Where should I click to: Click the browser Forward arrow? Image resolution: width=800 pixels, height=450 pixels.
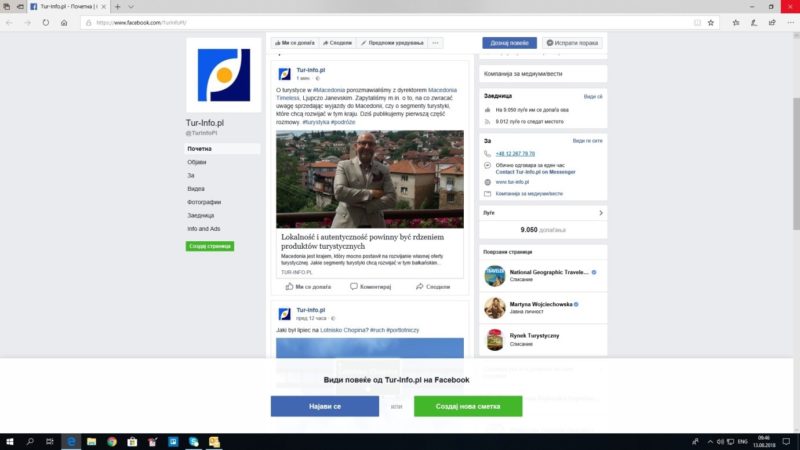click(28, 22)
